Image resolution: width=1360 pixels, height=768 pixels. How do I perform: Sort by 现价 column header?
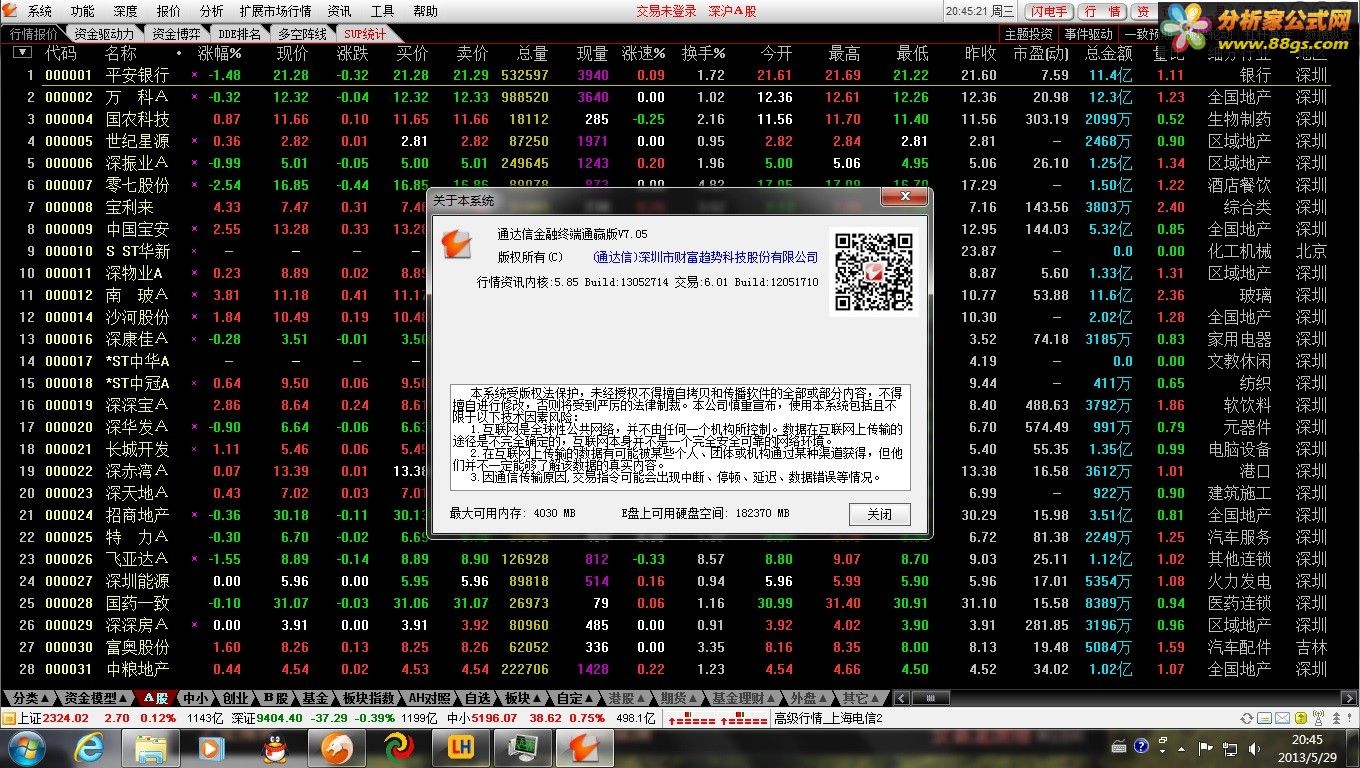293,53
